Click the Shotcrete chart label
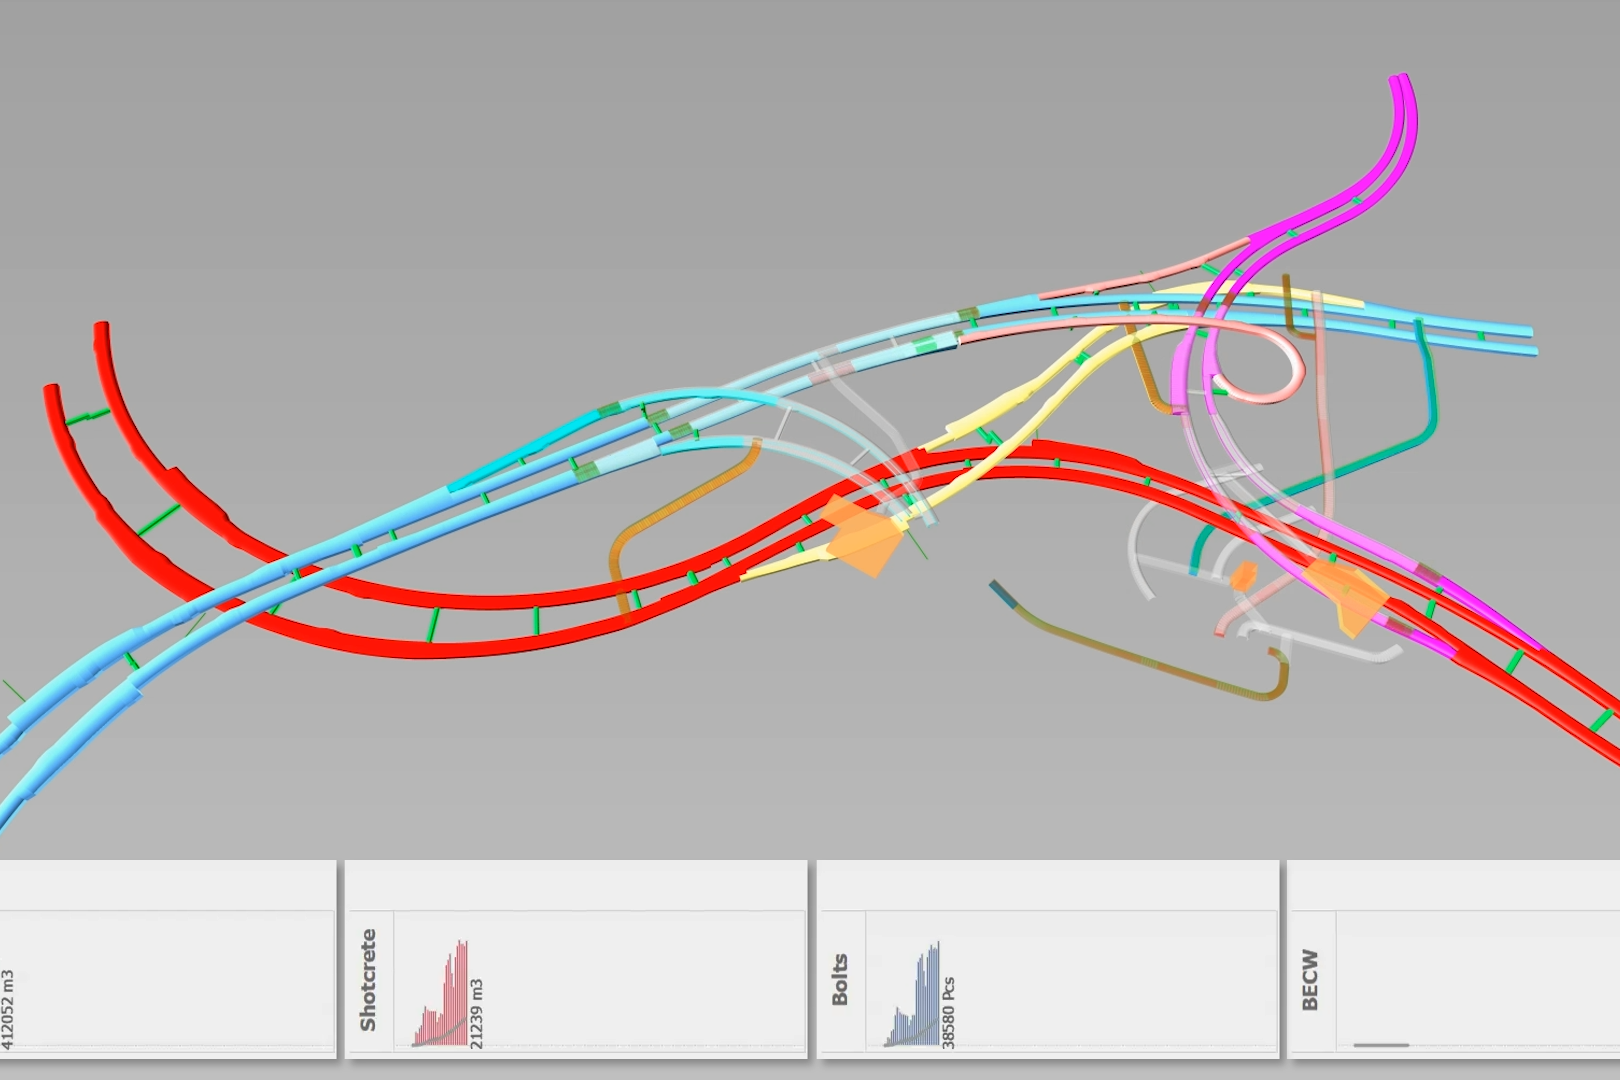The width and height of the screenshot is (1620, 1080). click(368, 980)
